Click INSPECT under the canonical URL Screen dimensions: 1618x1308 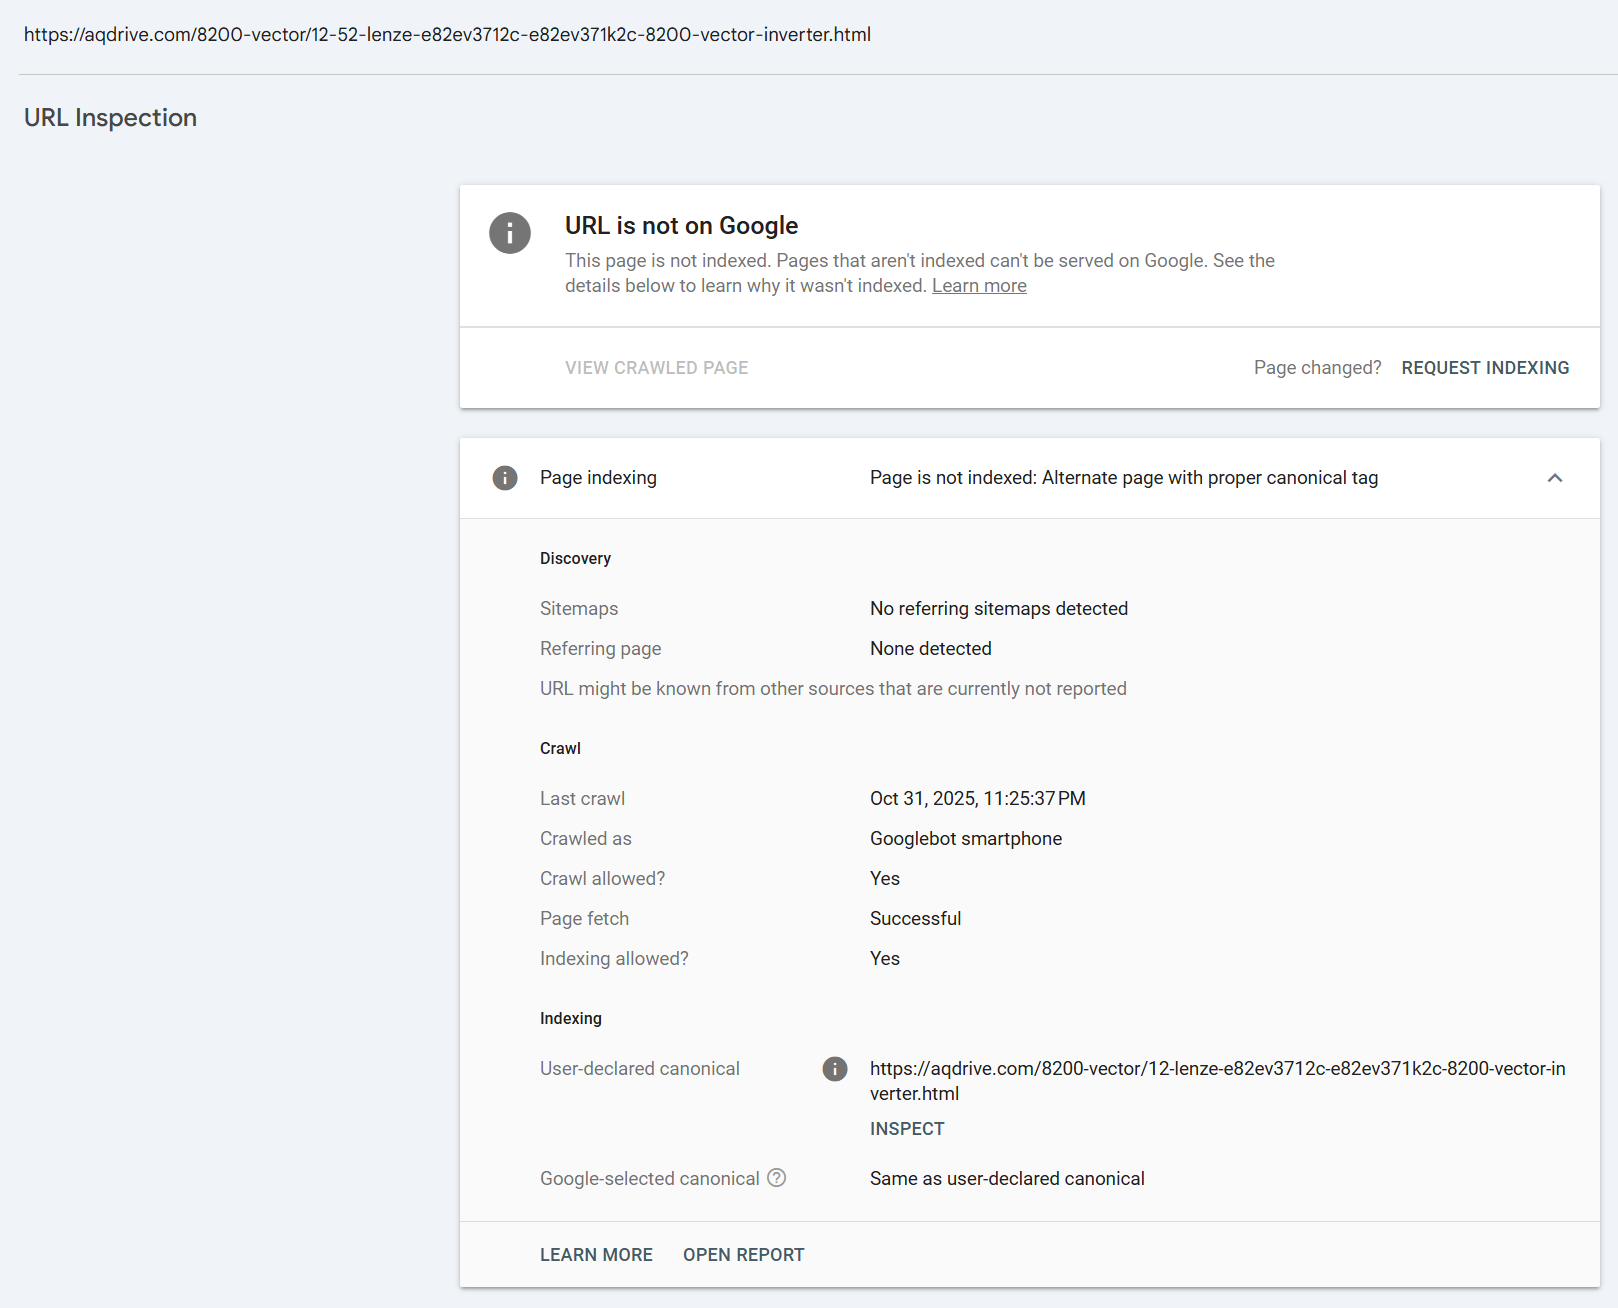(907, 1129)
